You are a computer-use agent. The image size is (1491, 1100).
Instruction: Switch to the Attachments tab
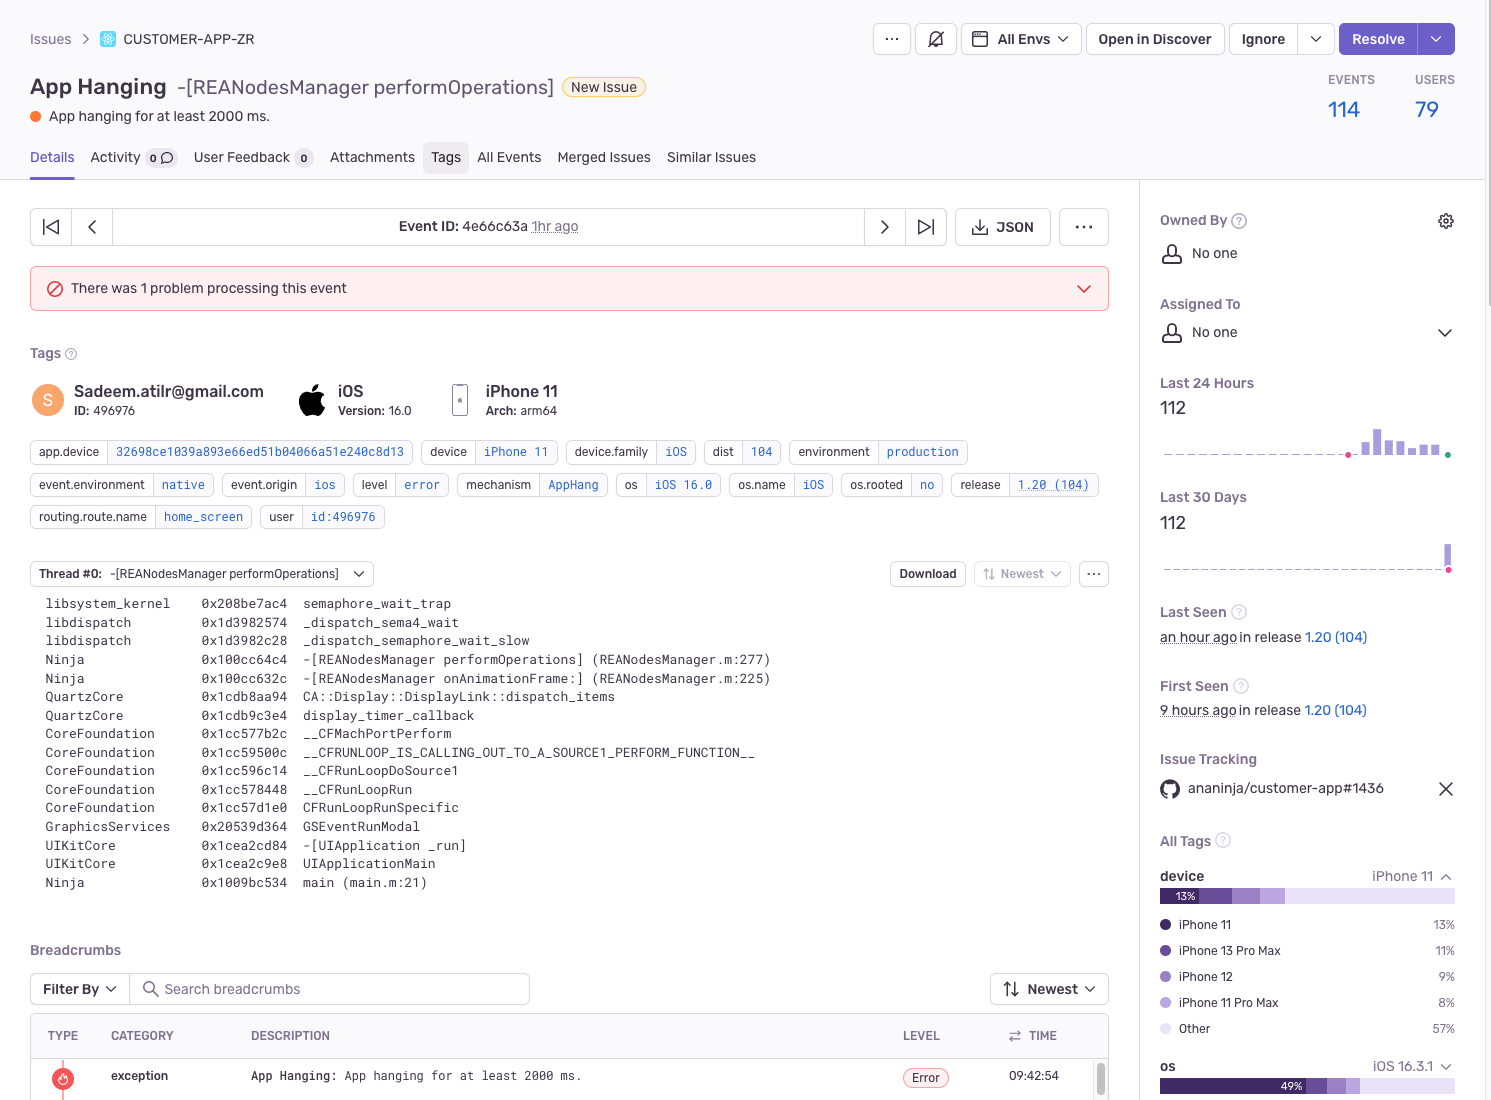tap(372, 157)
